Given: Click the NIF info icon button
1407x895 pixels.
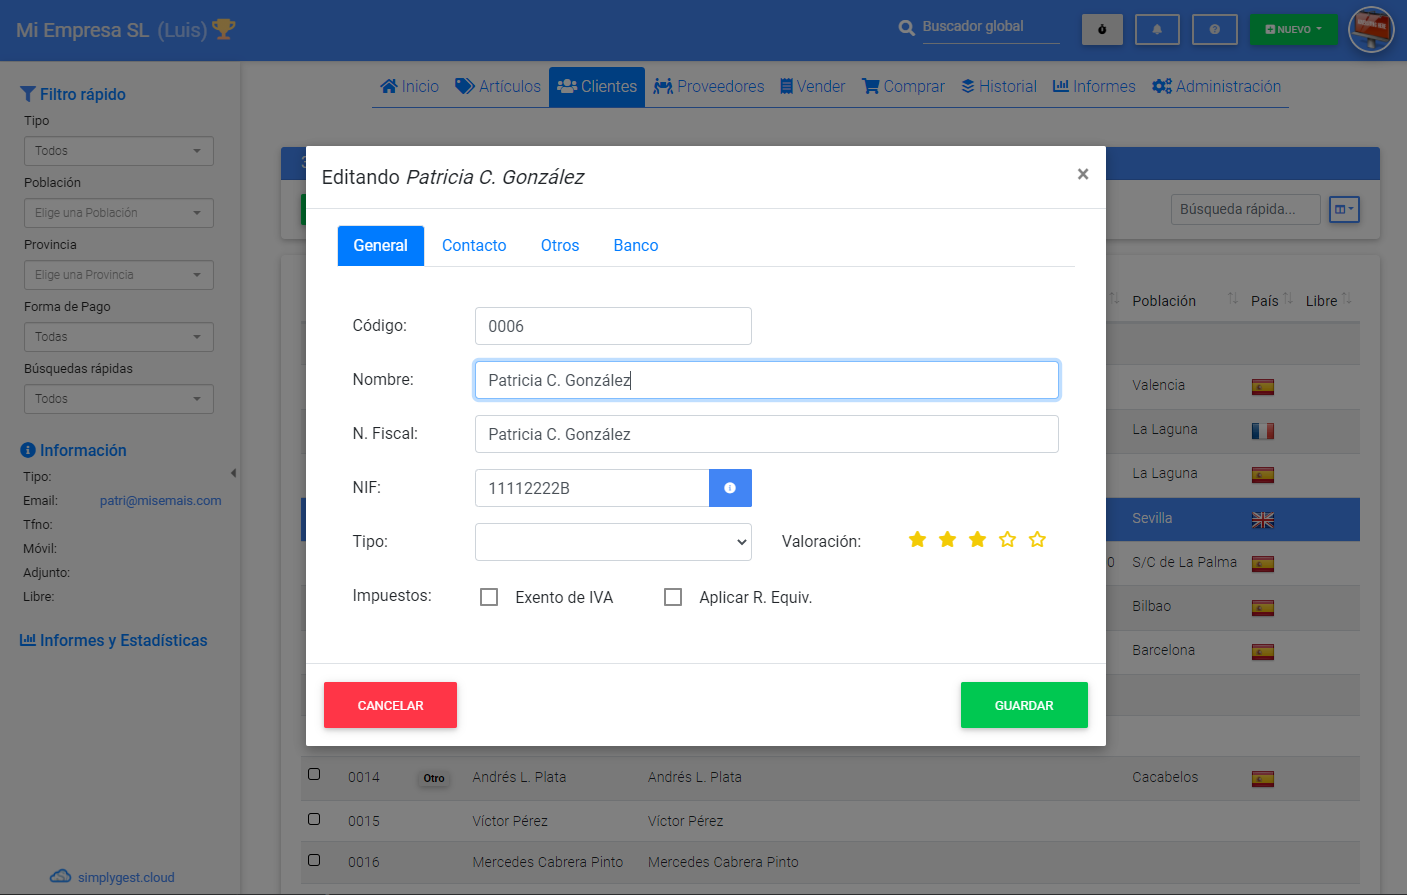Looking at the screenshot, I should [x=730, y=488].
